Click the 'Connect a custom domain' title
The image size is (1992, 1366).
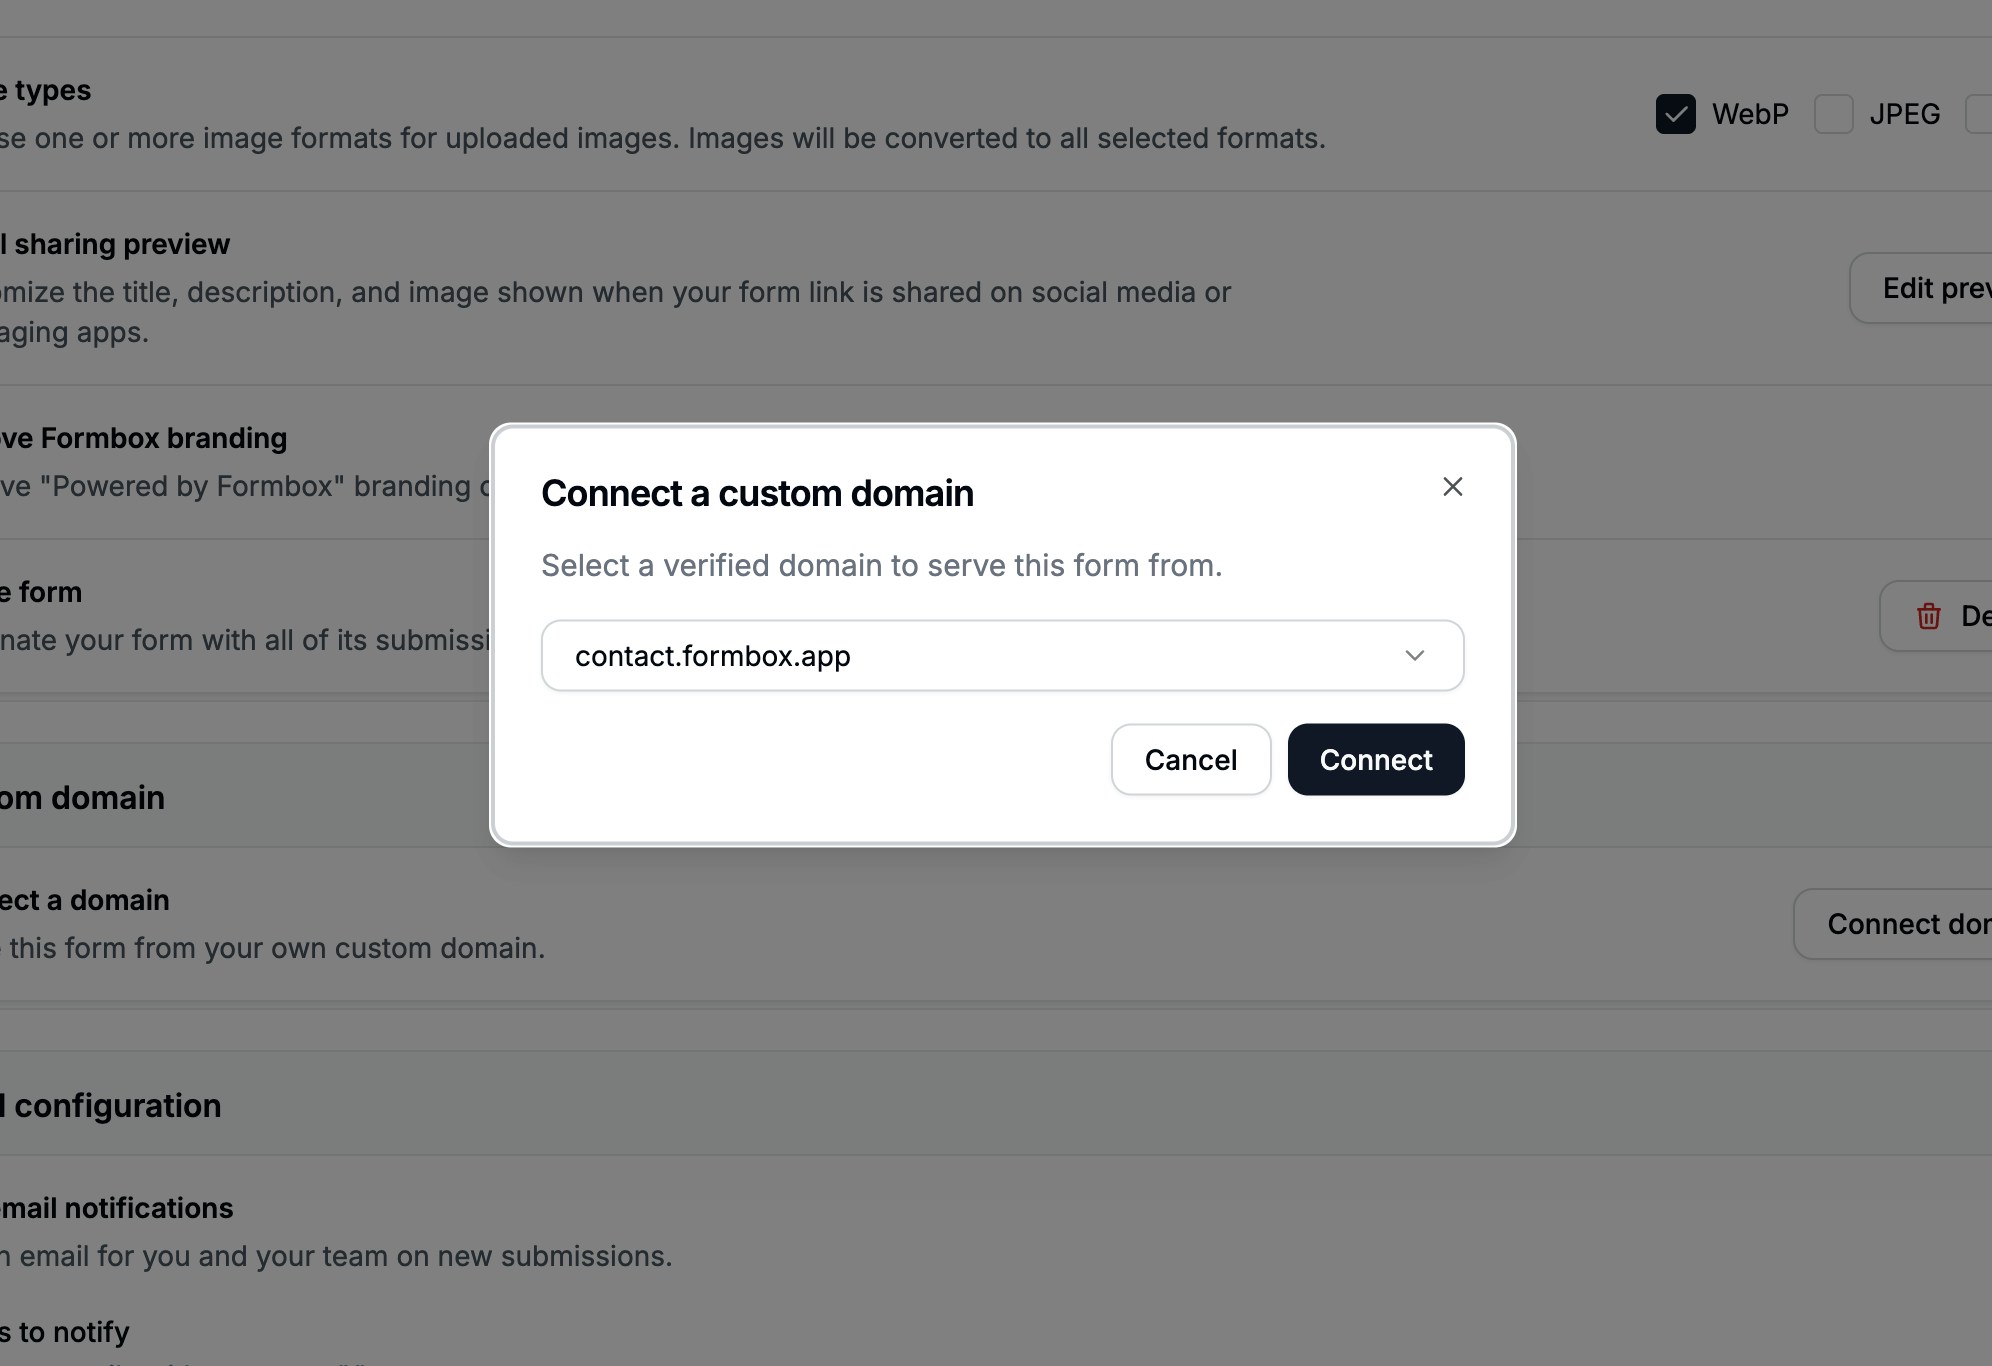(757, 494)
